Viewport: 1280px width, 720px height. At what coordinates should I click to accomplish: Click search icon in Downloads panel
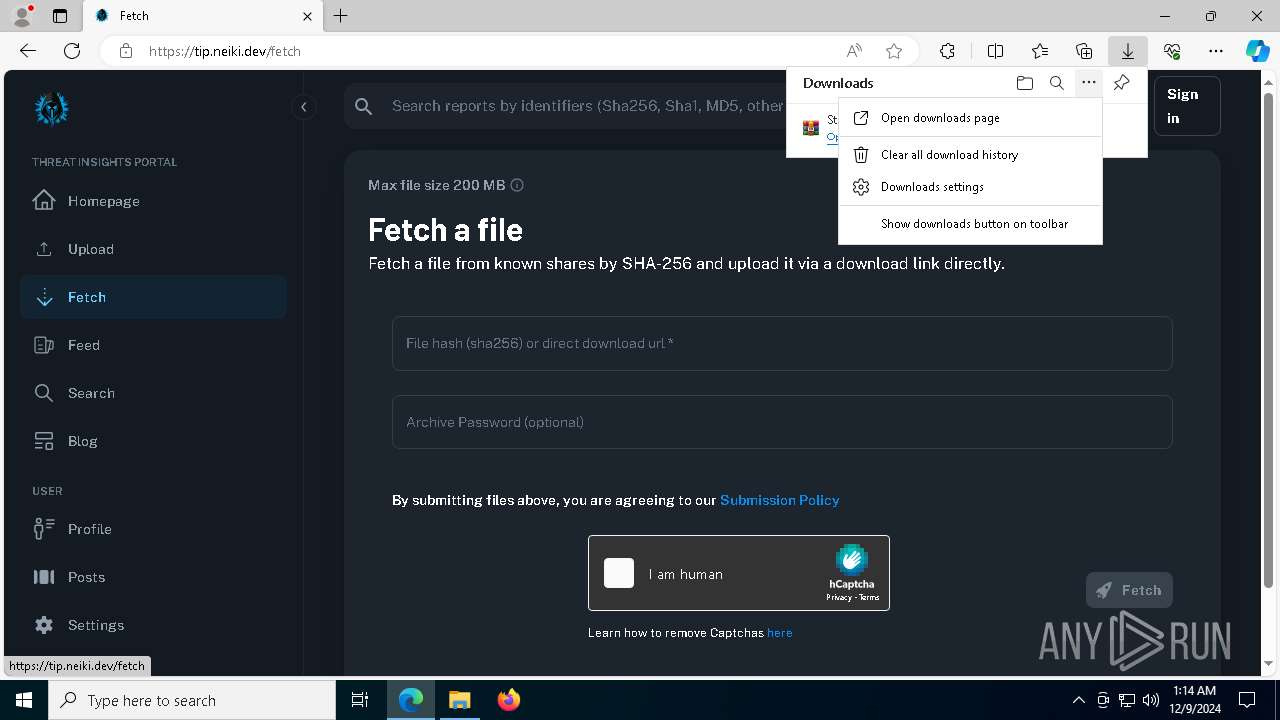click(x=1056, y=83)
